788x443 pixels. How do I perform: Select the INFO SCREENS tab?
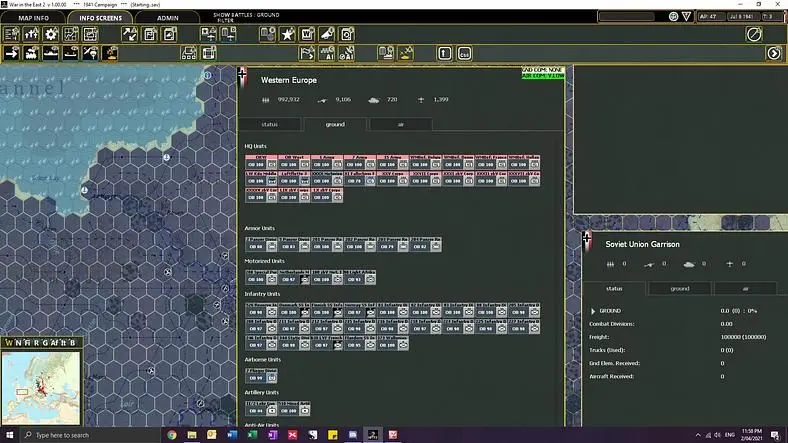pyautogui.click(x=100, y=18)
